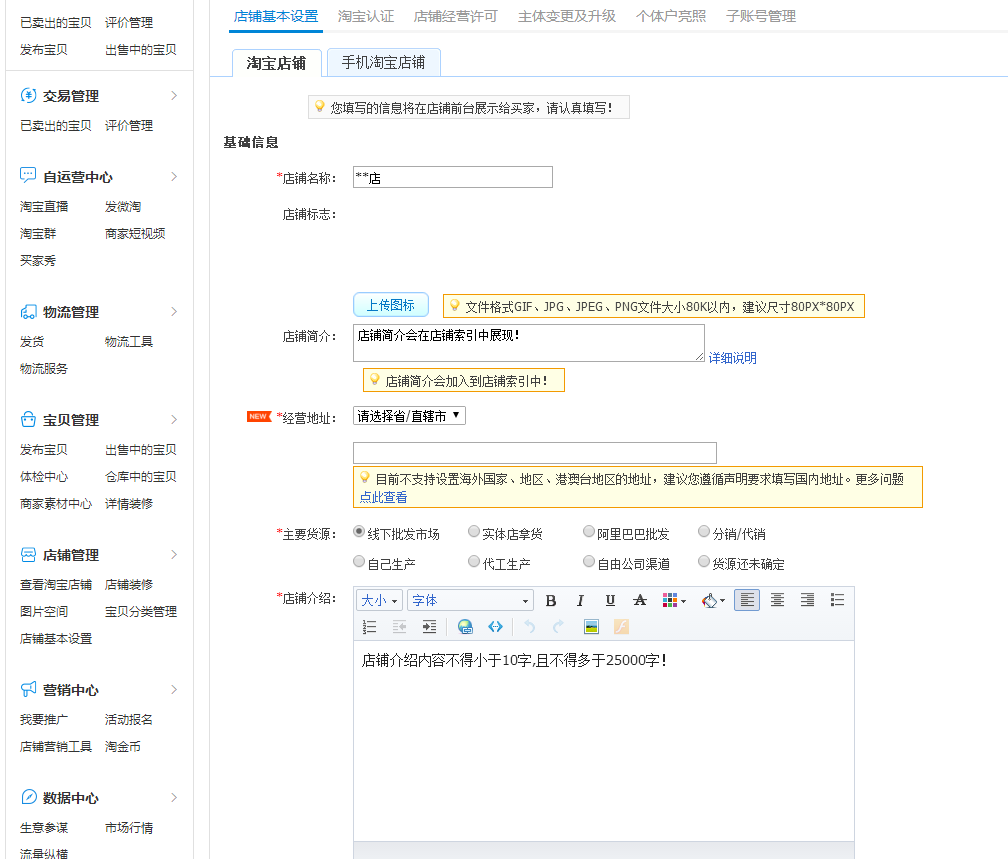Center-align editor text
The image size is (1008, 859).
pyautogui.click(x=777, y=600)
